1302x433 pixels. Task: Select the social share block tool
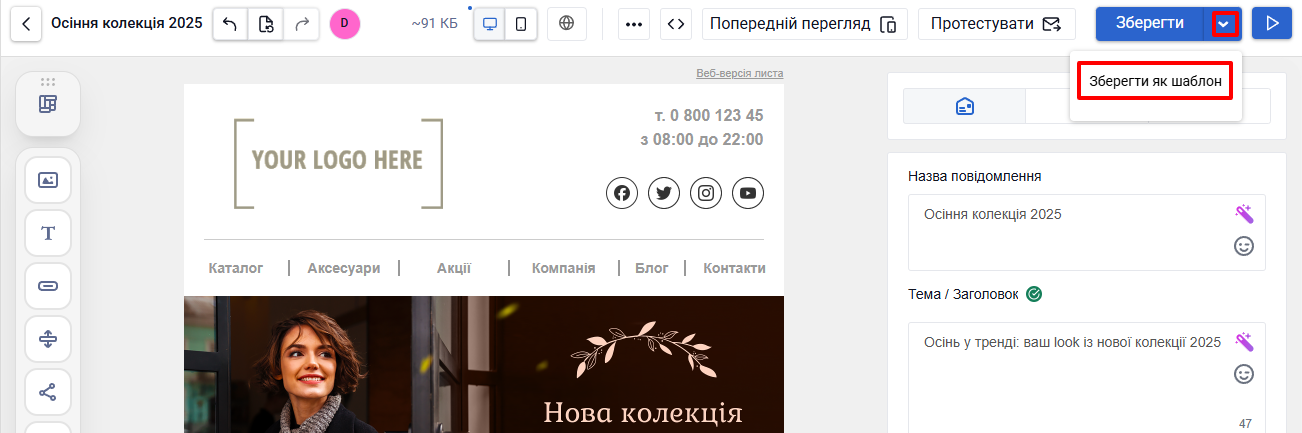tap(48, 392)
